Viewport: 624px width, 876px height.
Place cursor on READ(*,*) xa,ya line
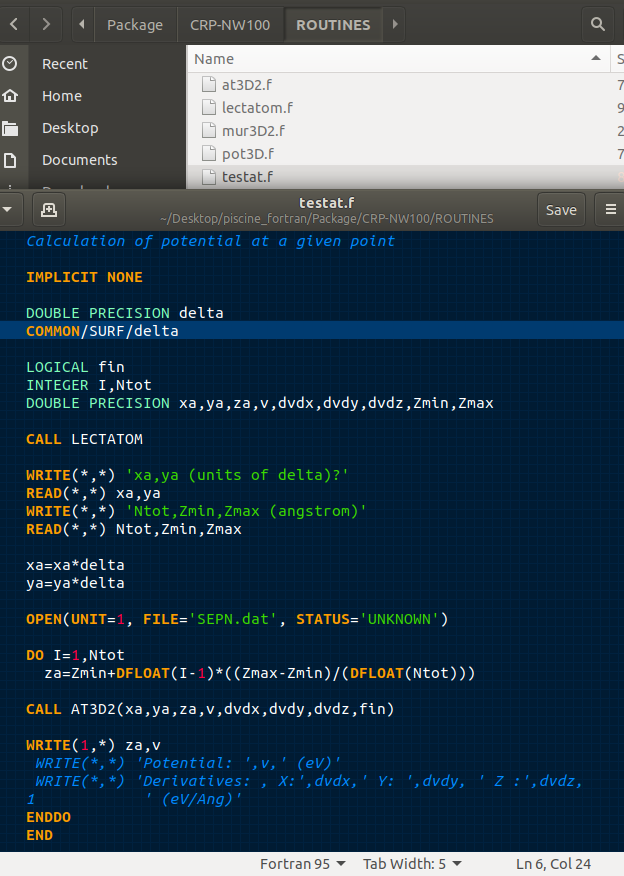pos(93,493)
